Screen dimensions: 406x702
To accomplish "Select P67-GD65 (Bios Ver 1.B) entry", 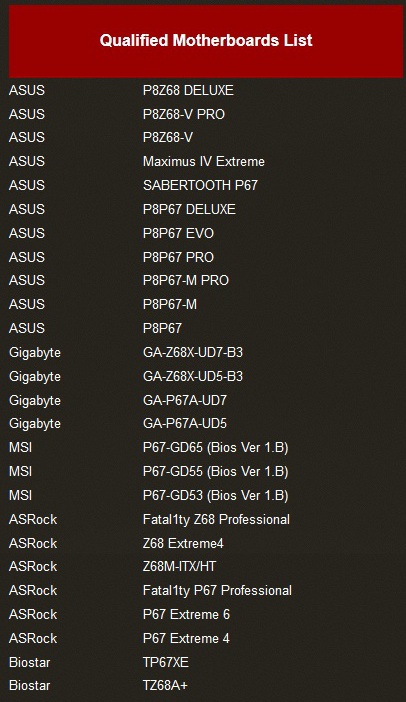I will (215, 448).
